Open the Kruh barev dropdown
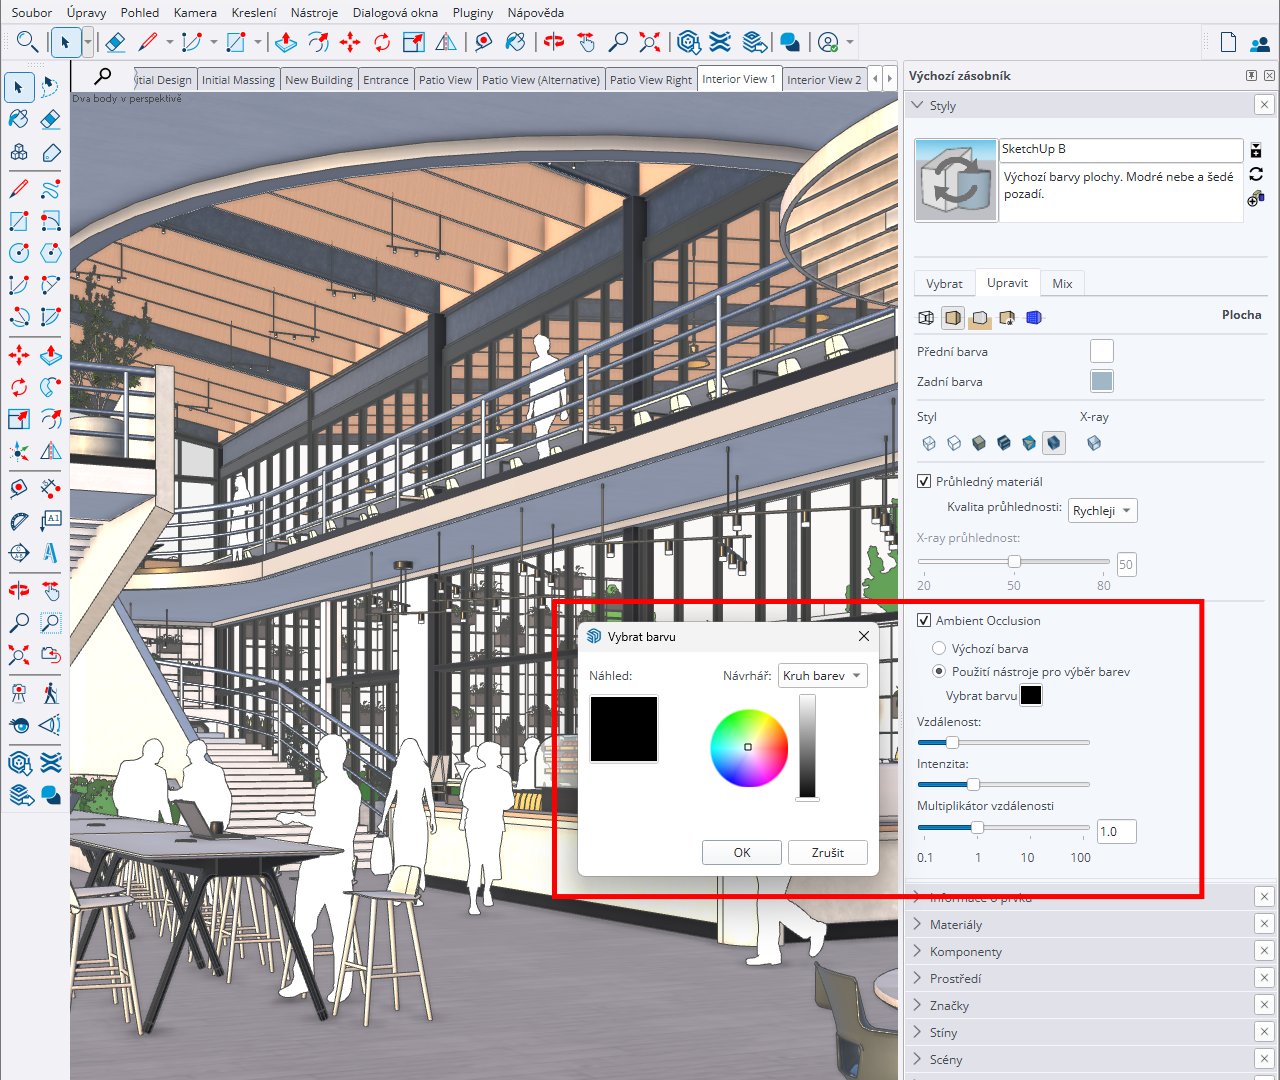1280x1080 pixels. 822,676
